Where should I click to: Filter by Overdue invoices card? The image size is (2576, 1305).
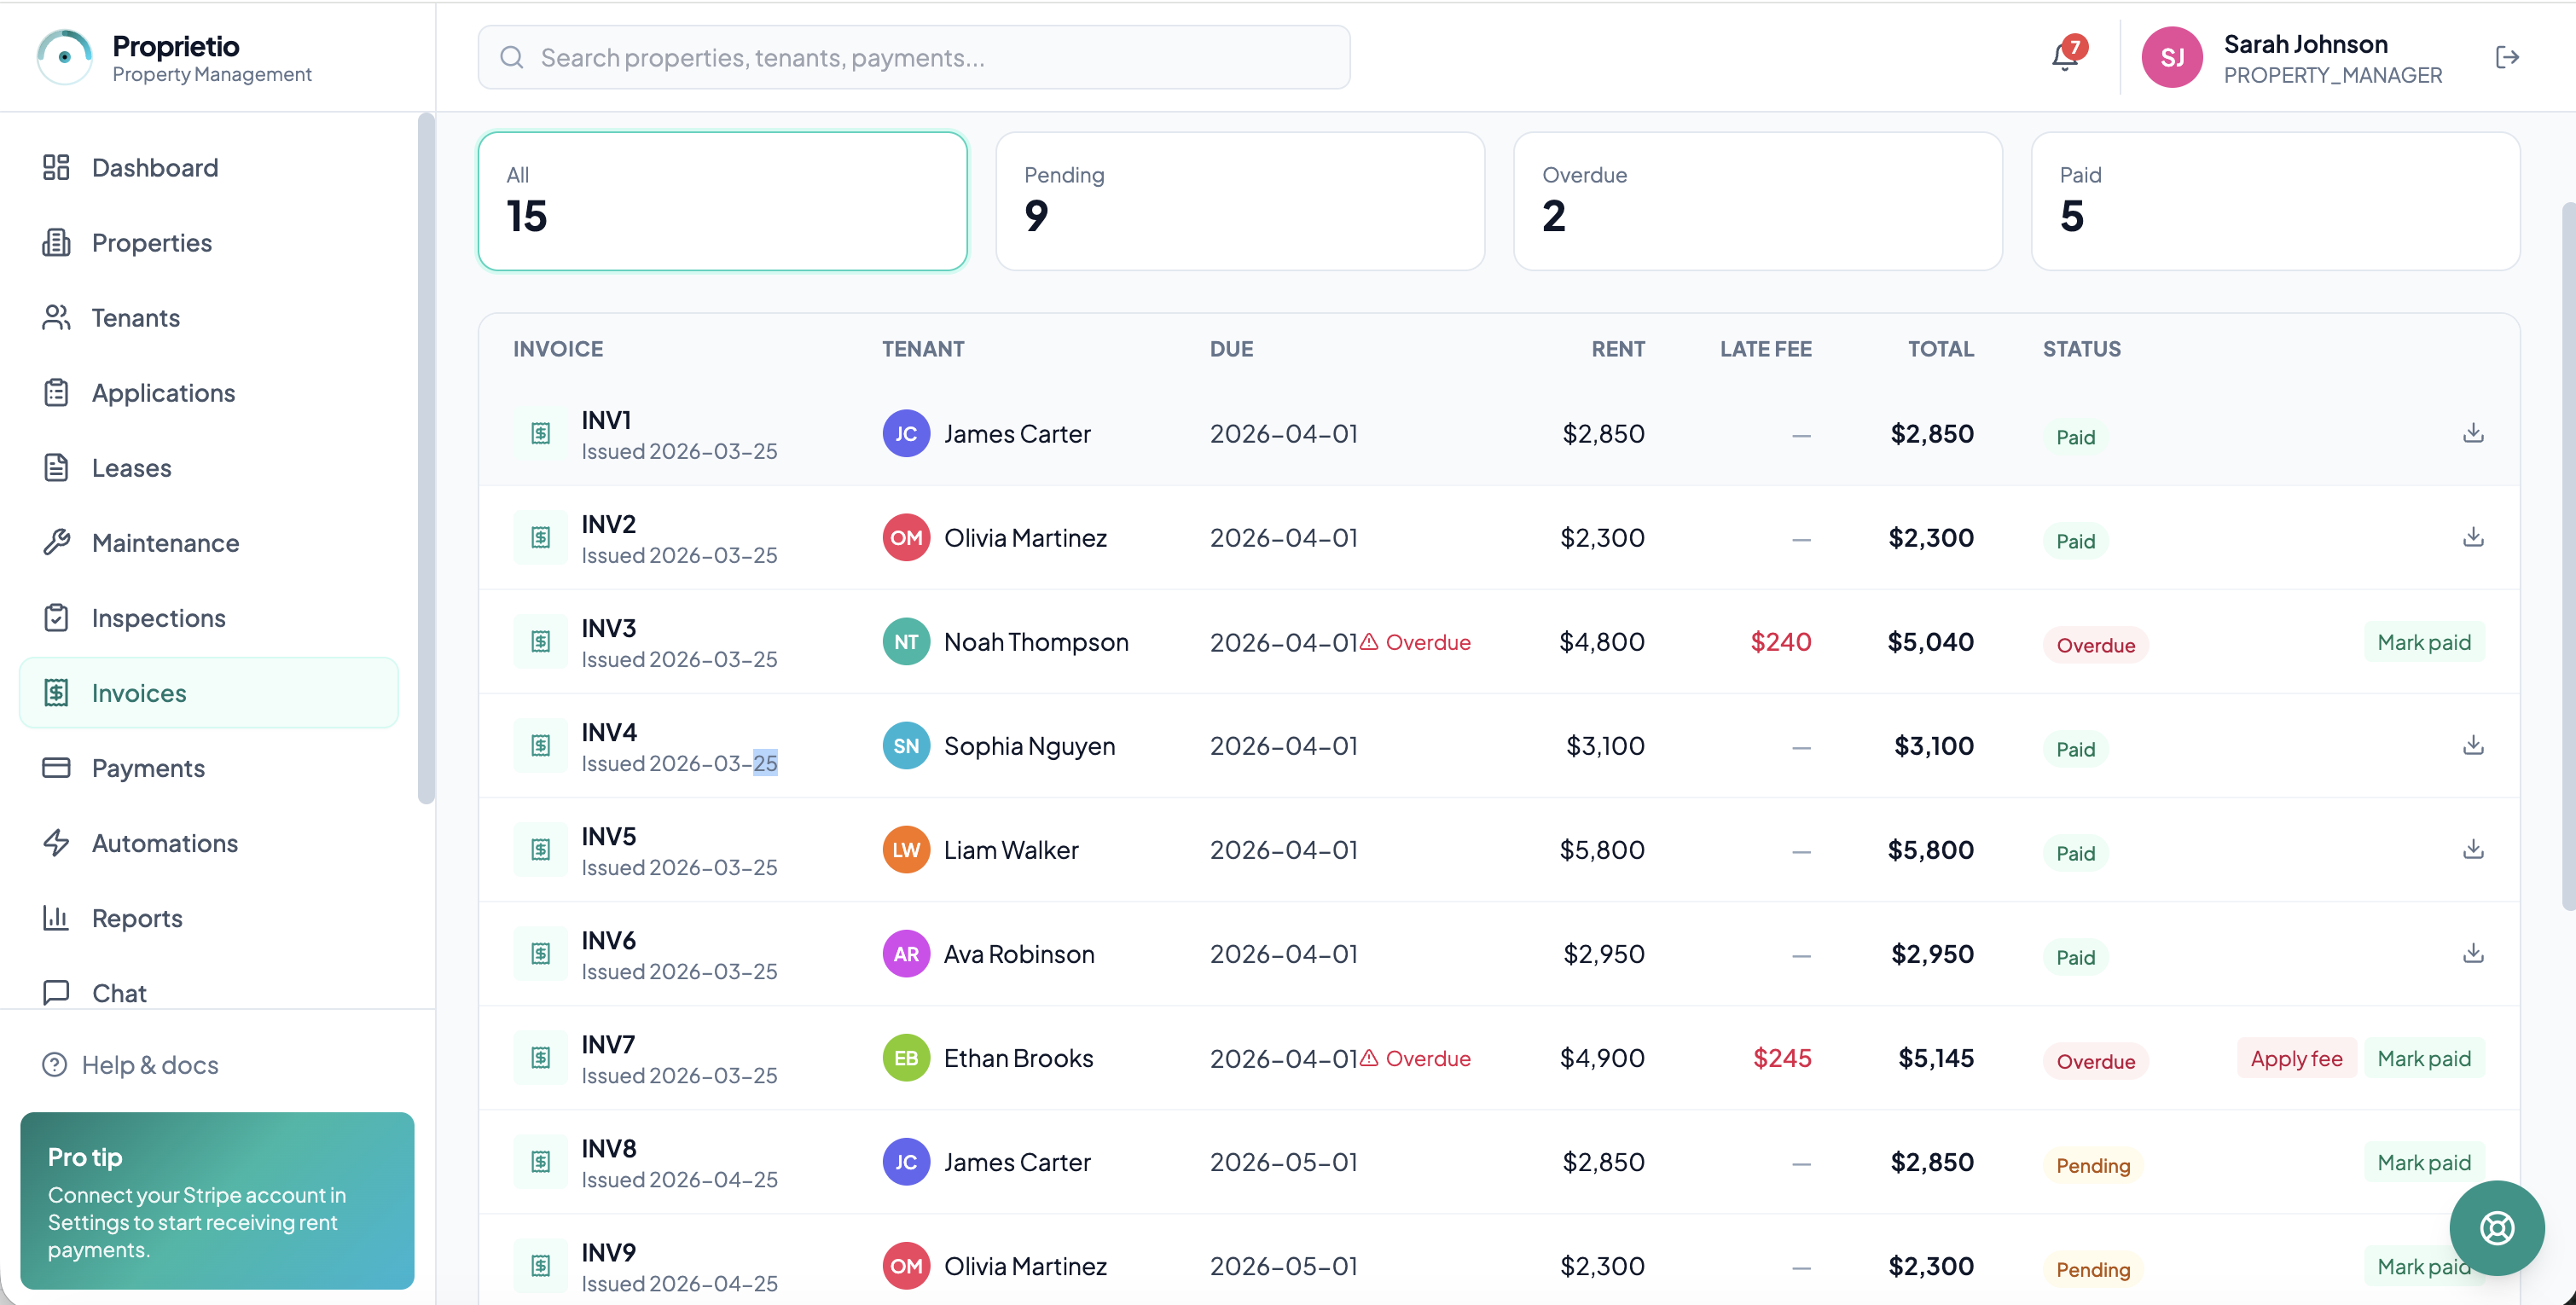(x=1758, y=201)
